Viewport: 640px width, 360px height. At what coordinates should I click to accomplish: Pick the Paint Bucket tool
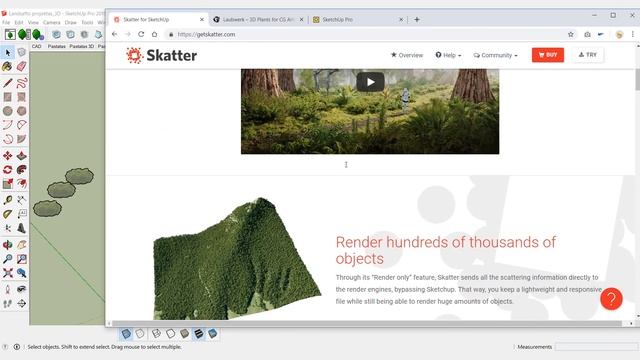[7, 67]
